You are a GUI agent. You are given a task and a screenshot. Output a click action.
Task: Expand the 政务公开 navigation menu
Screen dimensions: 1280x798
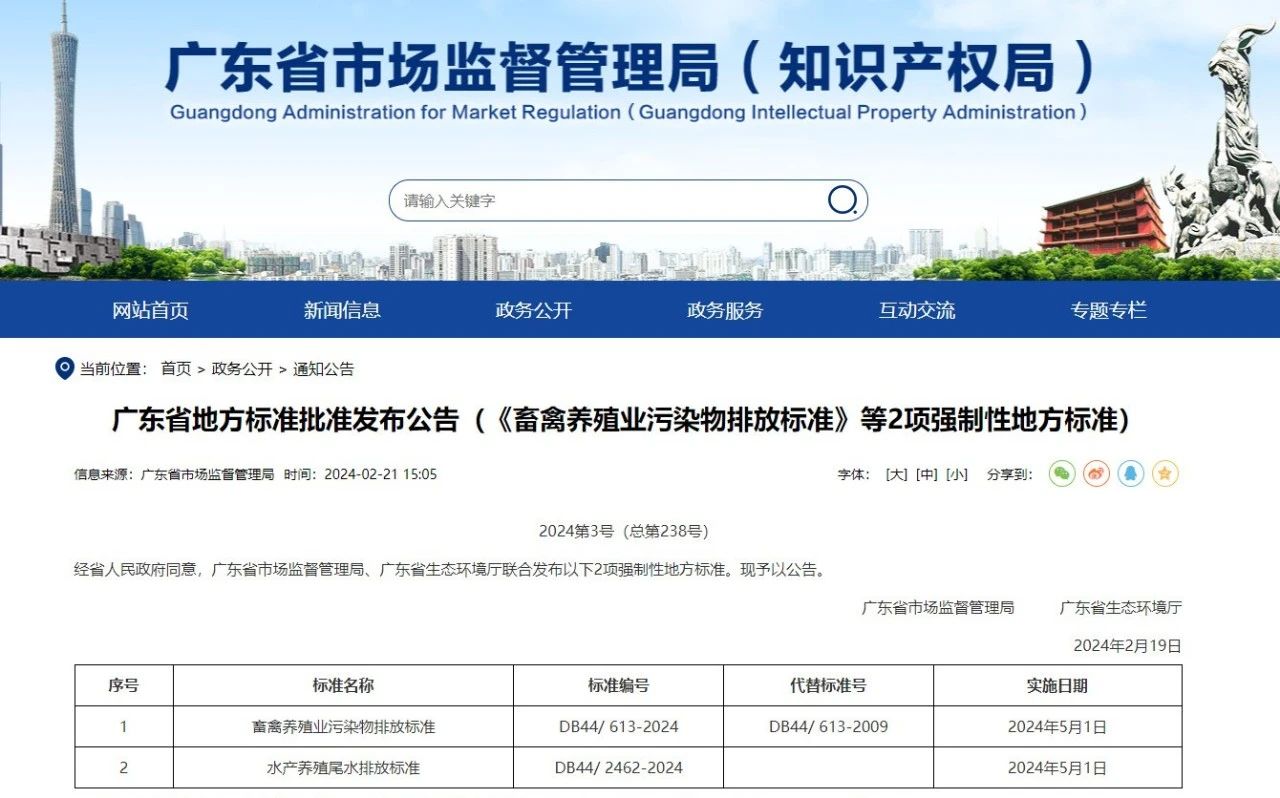533,311
